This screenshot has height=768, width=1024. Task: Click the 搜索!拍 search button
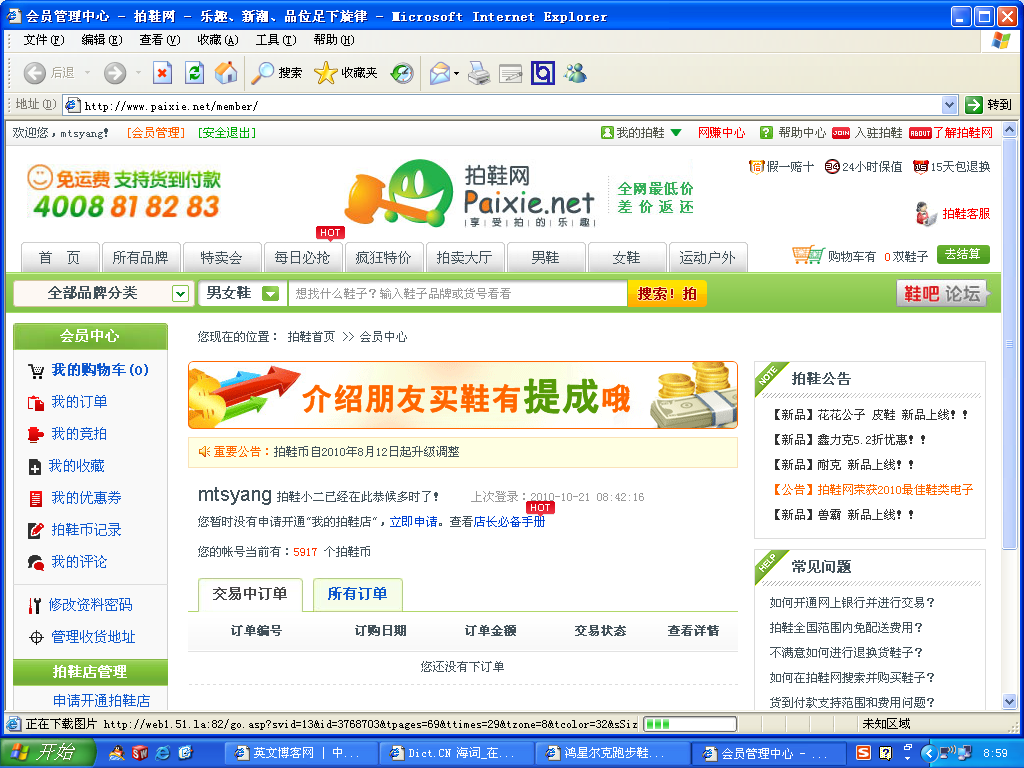(x=667, y=294)
